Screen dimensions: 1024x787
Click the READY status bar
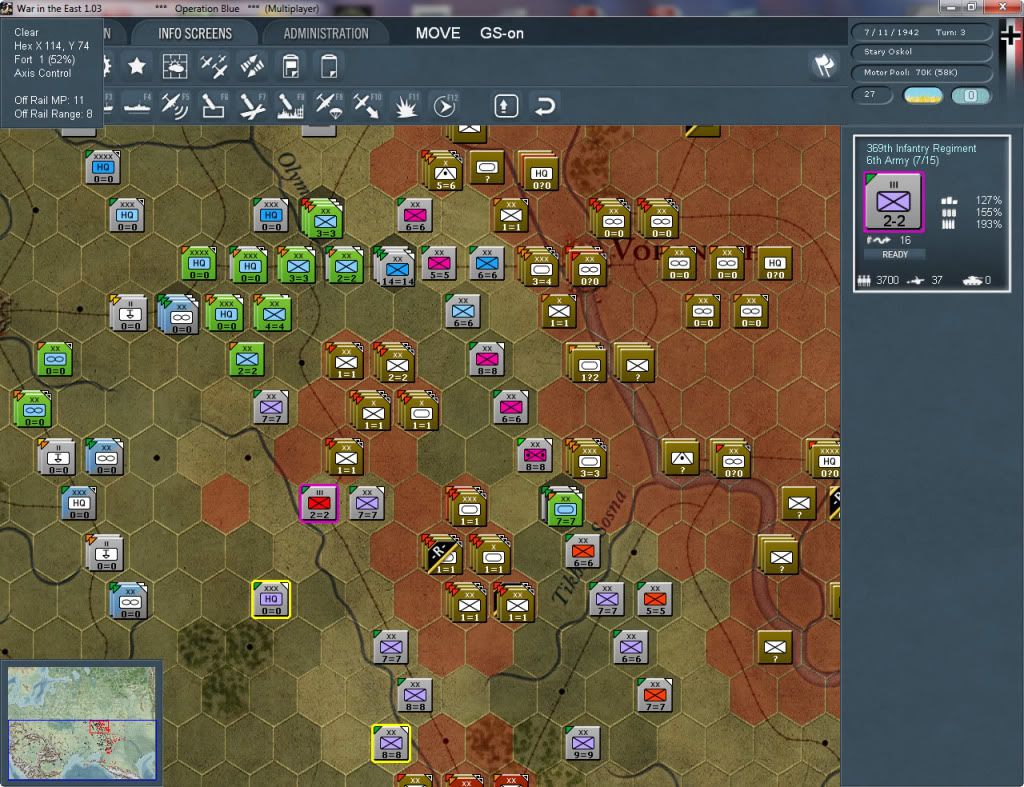895,254
